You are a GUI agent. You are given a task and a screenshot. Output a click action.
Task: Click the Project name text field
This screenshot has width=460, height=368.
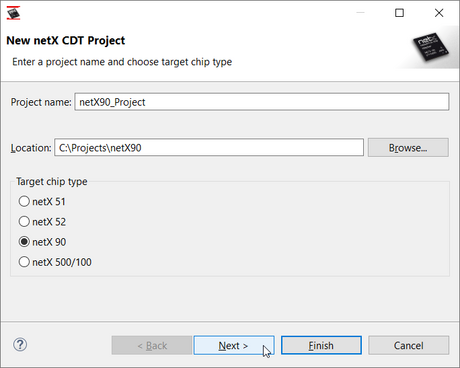[x=262, y=102]
